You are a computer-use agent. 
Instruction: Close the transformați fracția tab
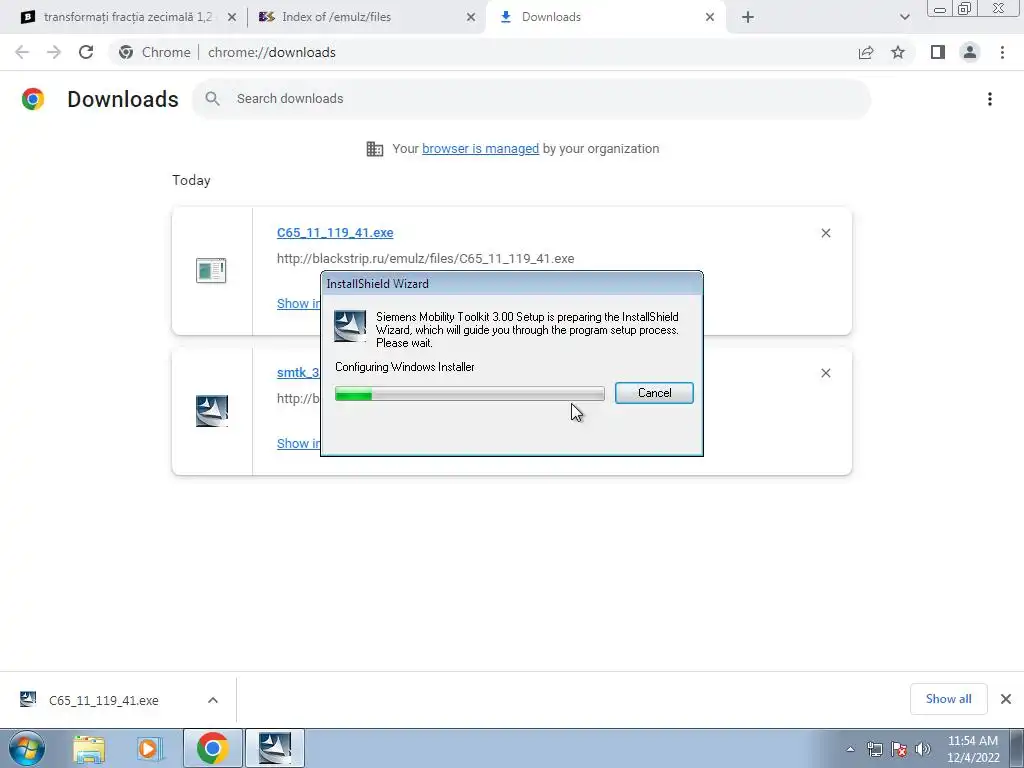(232, 18)
